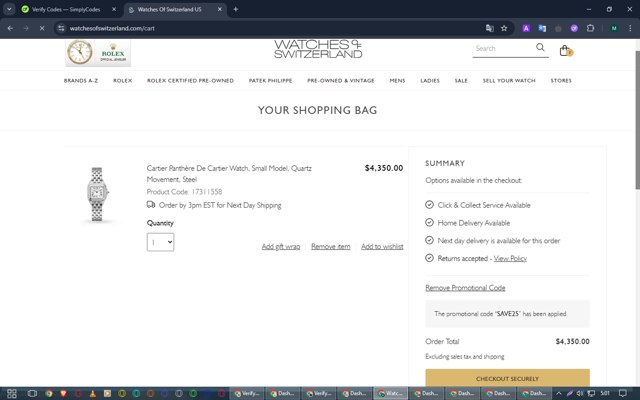Open Chrome extensions puzzle icon
Viewport: 640px width, 400px height.
[x=590, y=28]
